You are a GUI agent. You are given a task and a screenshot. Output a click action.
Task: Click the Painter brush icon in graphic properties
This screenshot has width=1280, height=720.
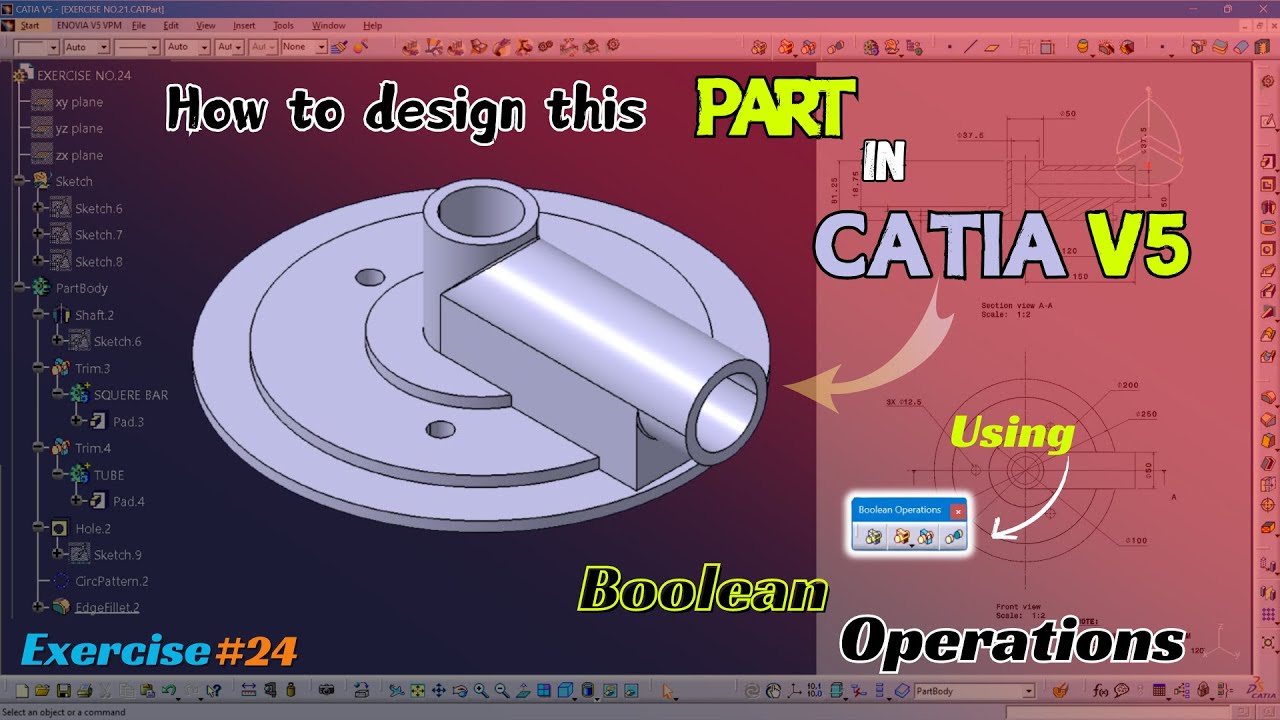point(338,46)
